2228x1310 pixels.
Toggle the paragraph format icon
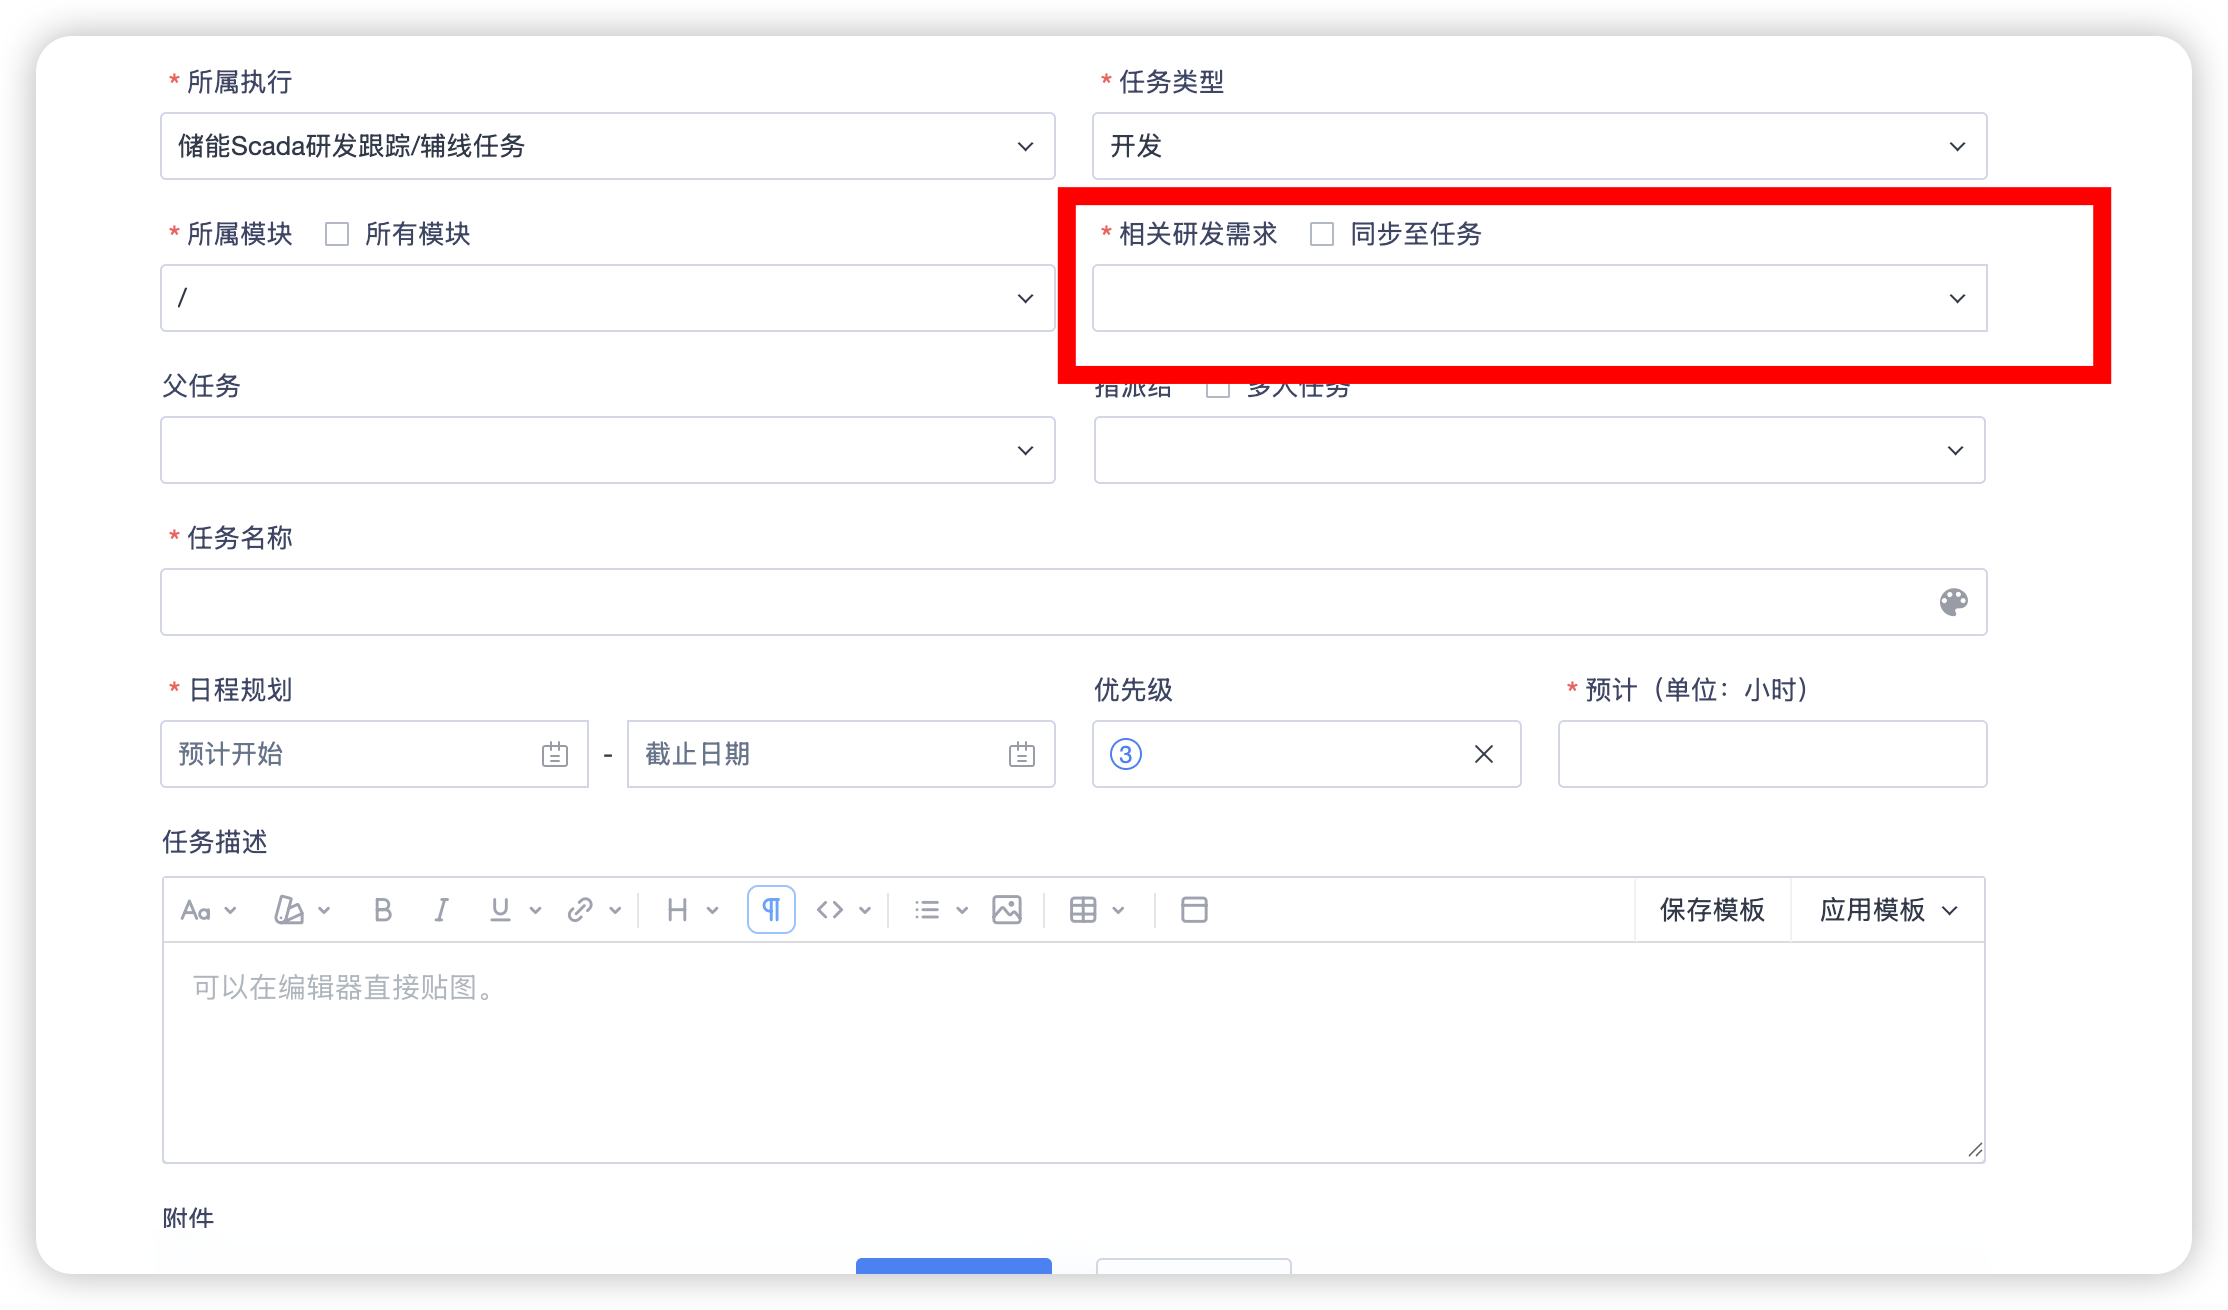(x=771, y=910)
